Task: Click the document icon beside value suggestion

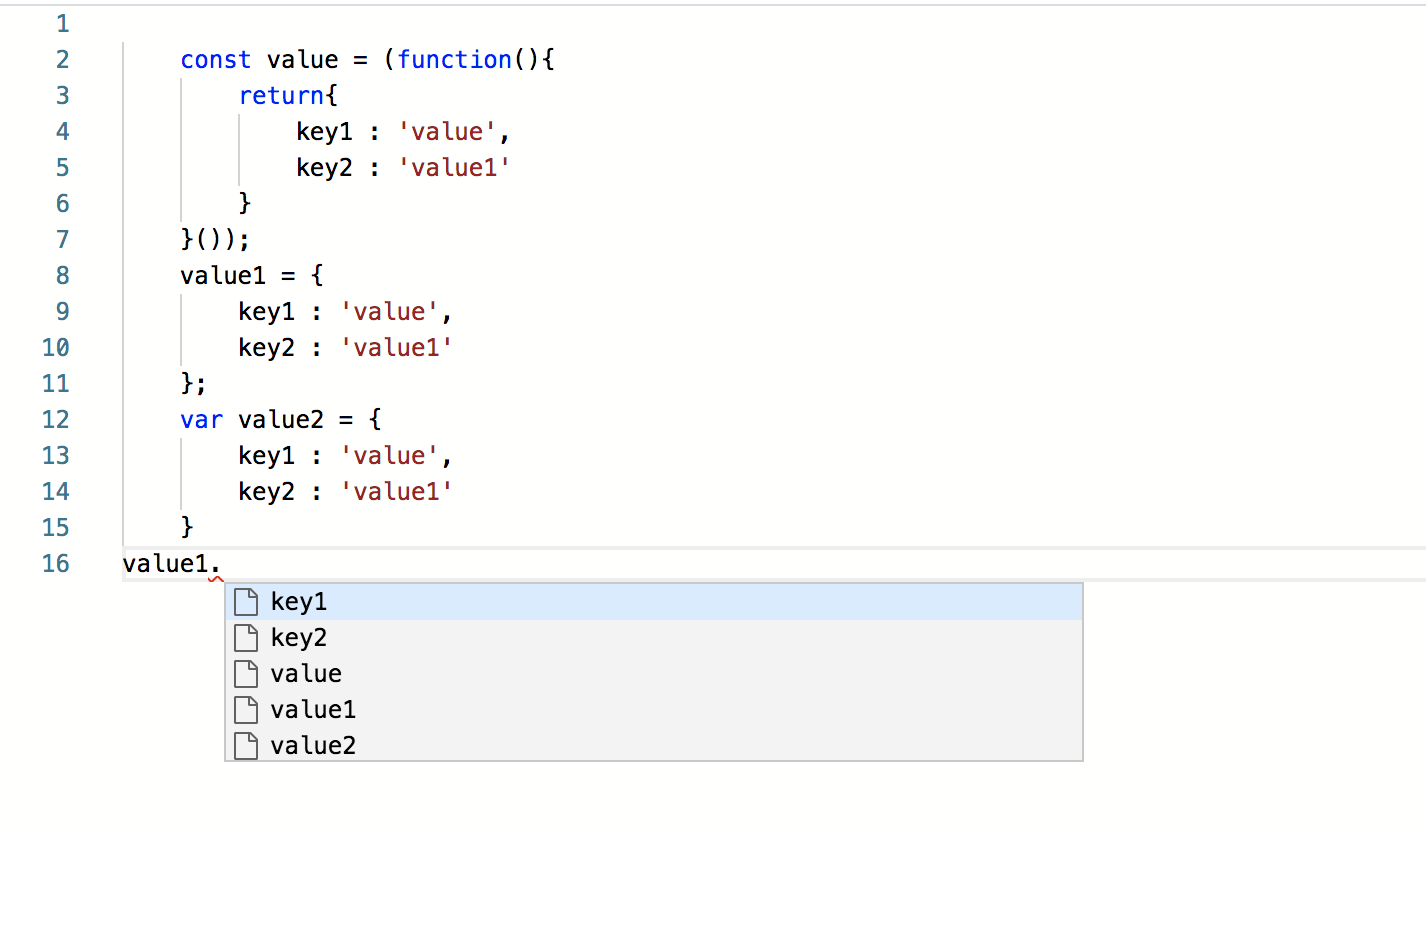Action: 246,673
